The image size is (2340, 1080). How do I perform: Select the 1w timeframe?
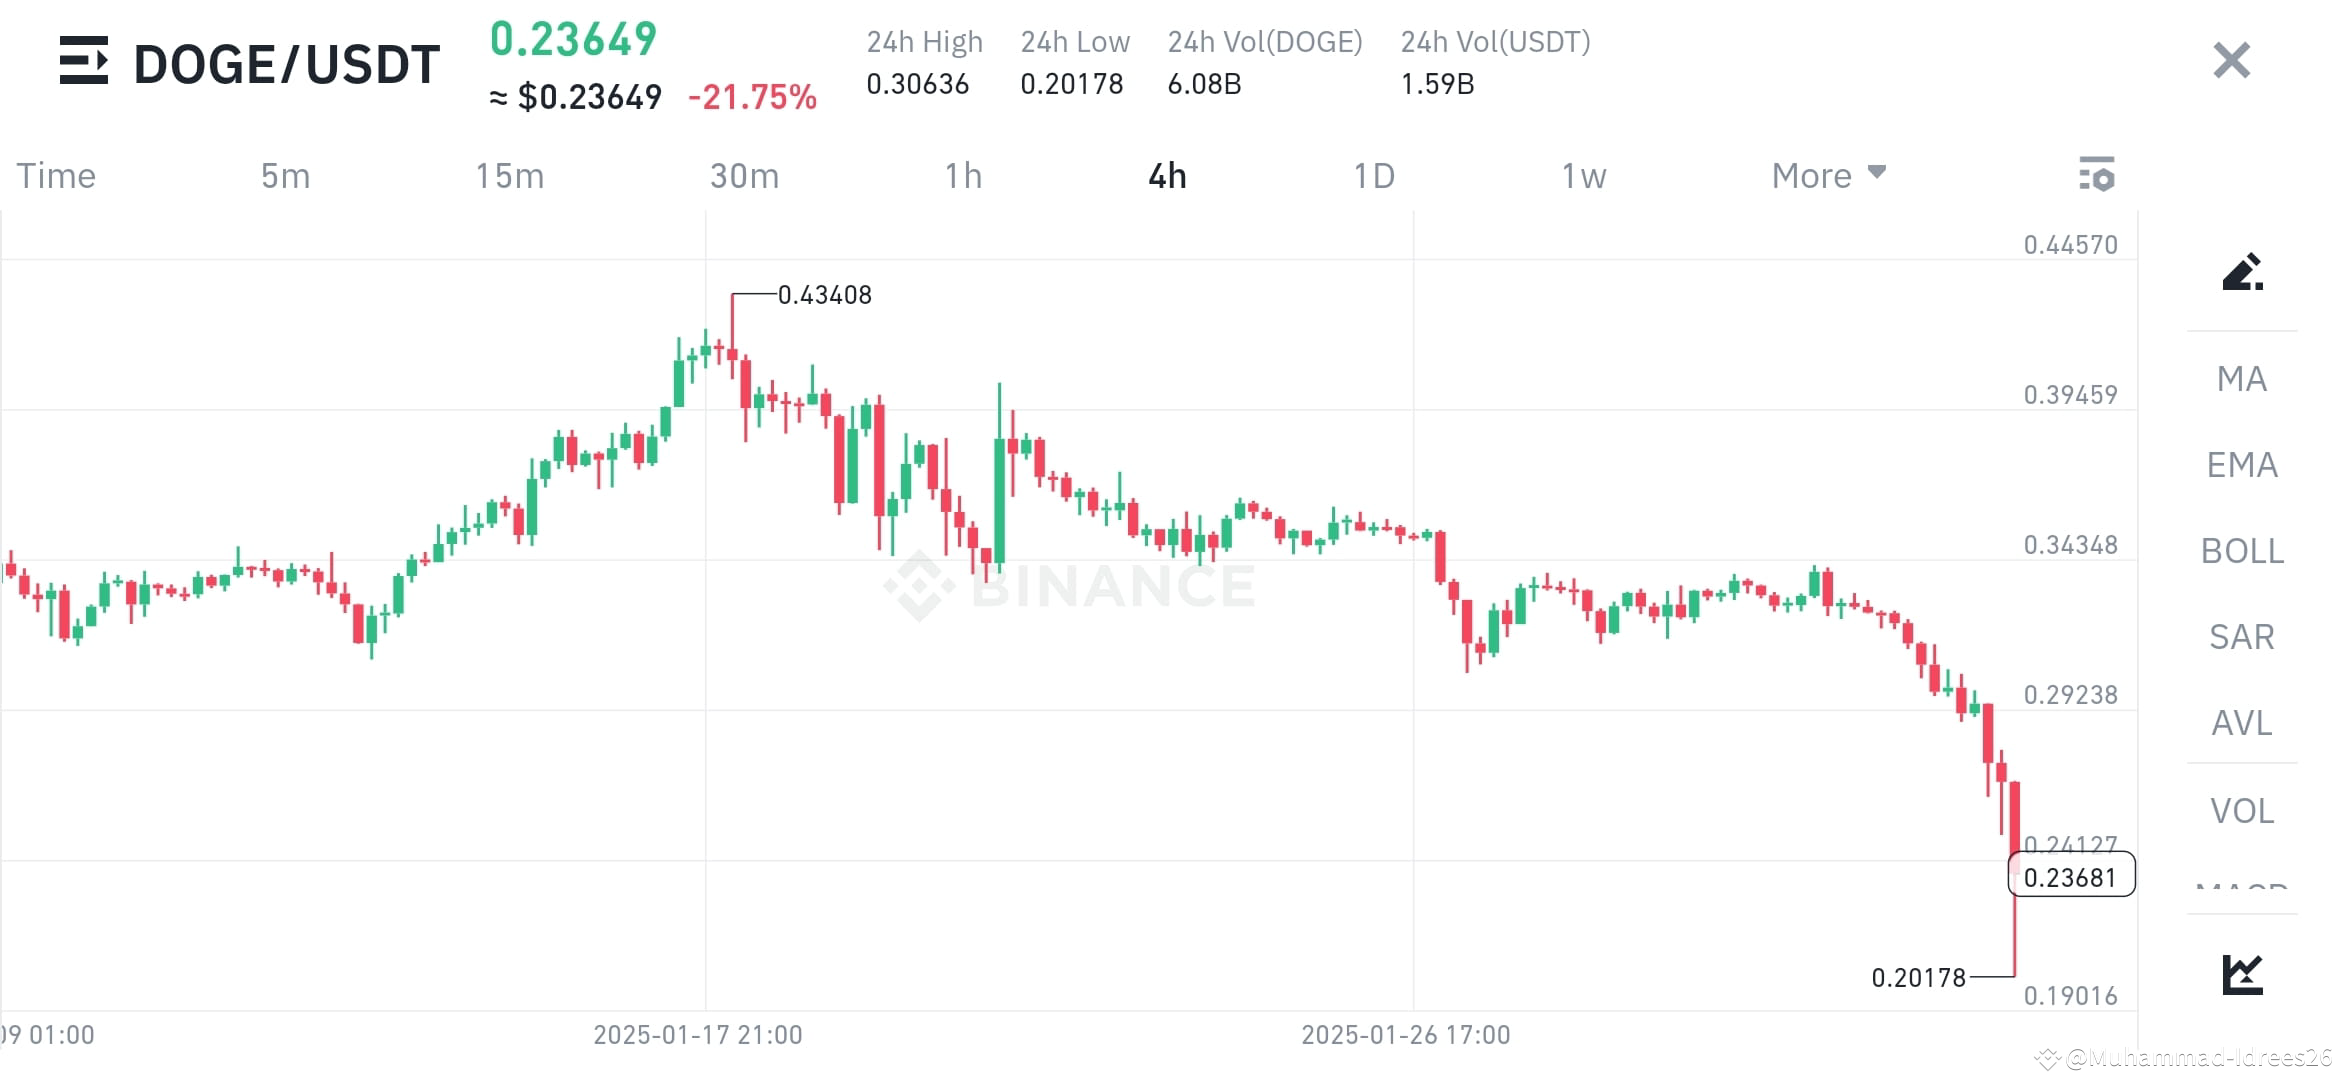pos(1582,175)
